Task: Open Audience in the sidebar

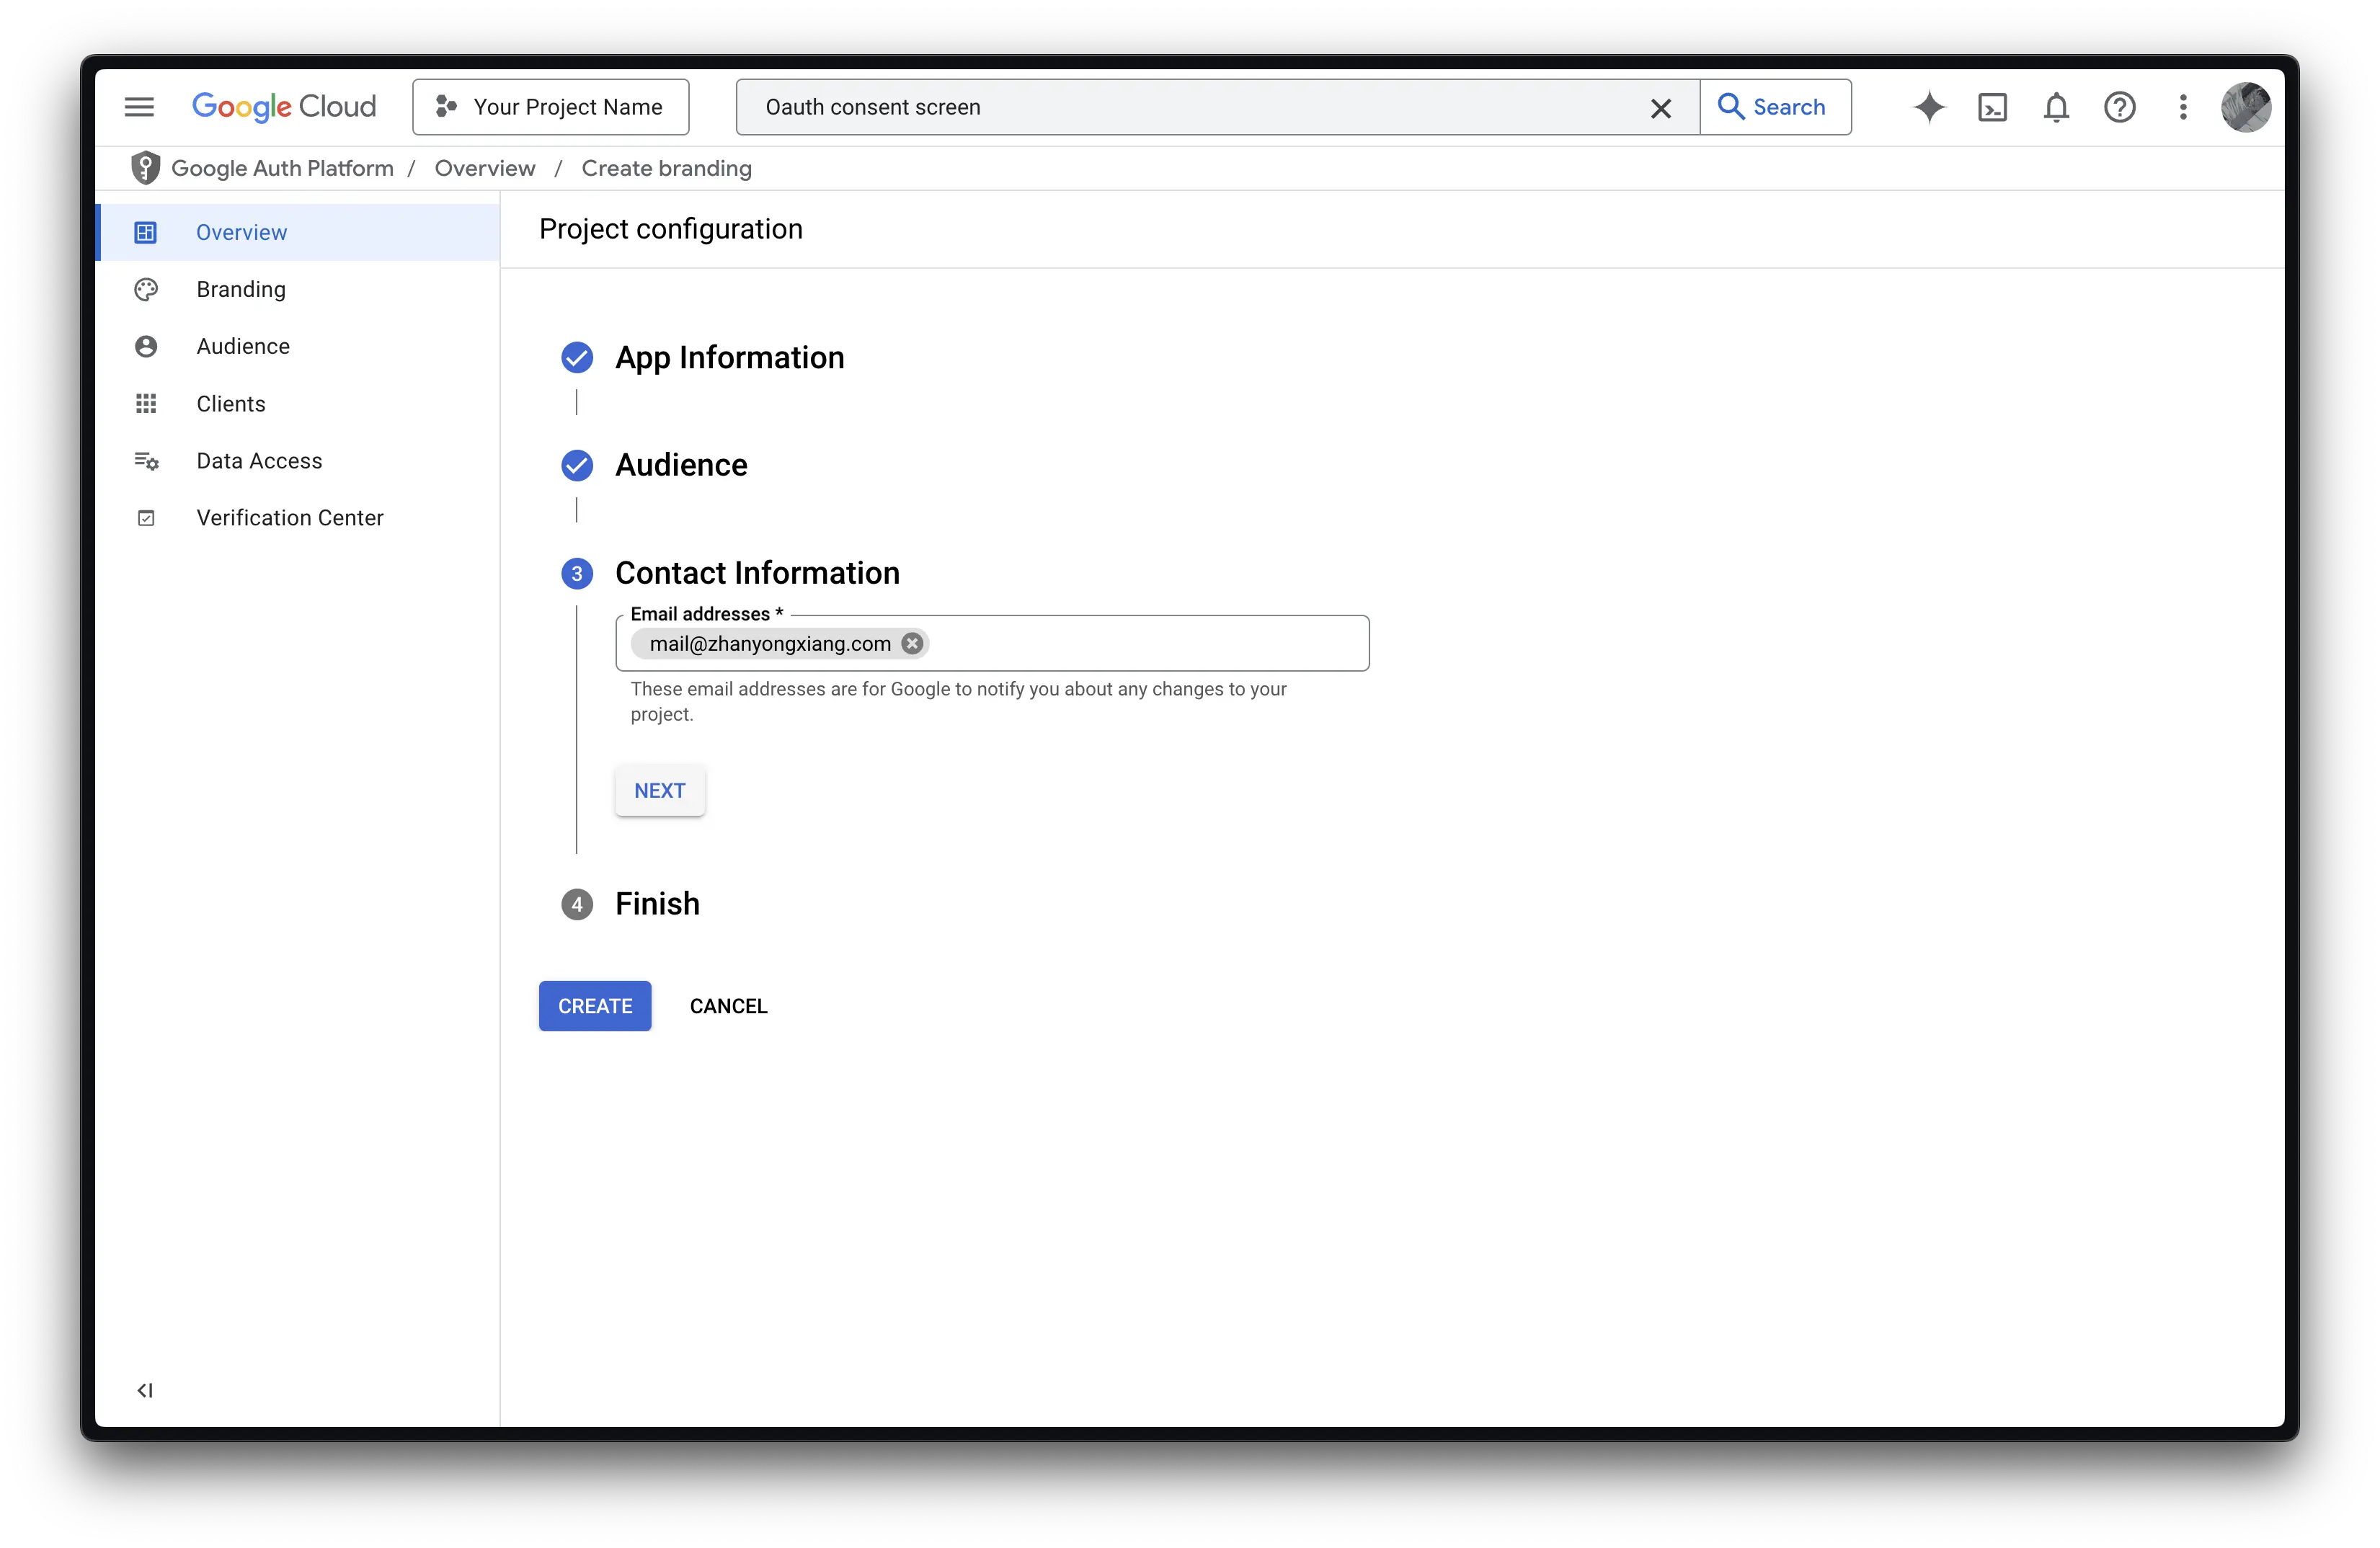Action: coord(298,346)
